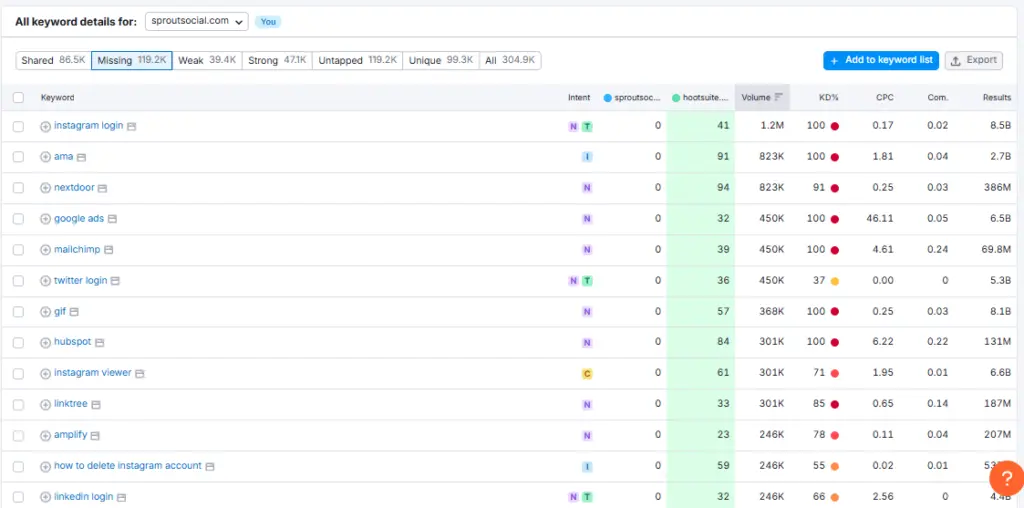Click the plus icon beside hubspot
Screen dimensions: 1024x508
45,343
